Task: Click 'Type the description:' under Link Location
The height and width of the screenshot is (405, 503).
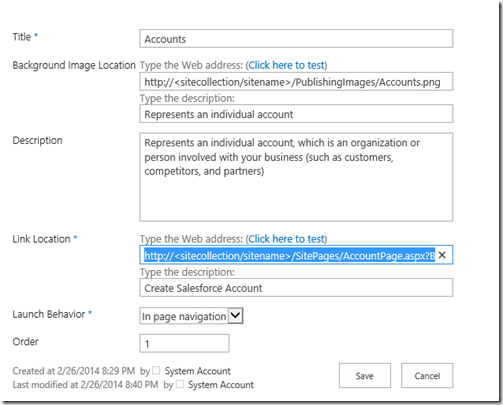Action: [x=187, y=272]
